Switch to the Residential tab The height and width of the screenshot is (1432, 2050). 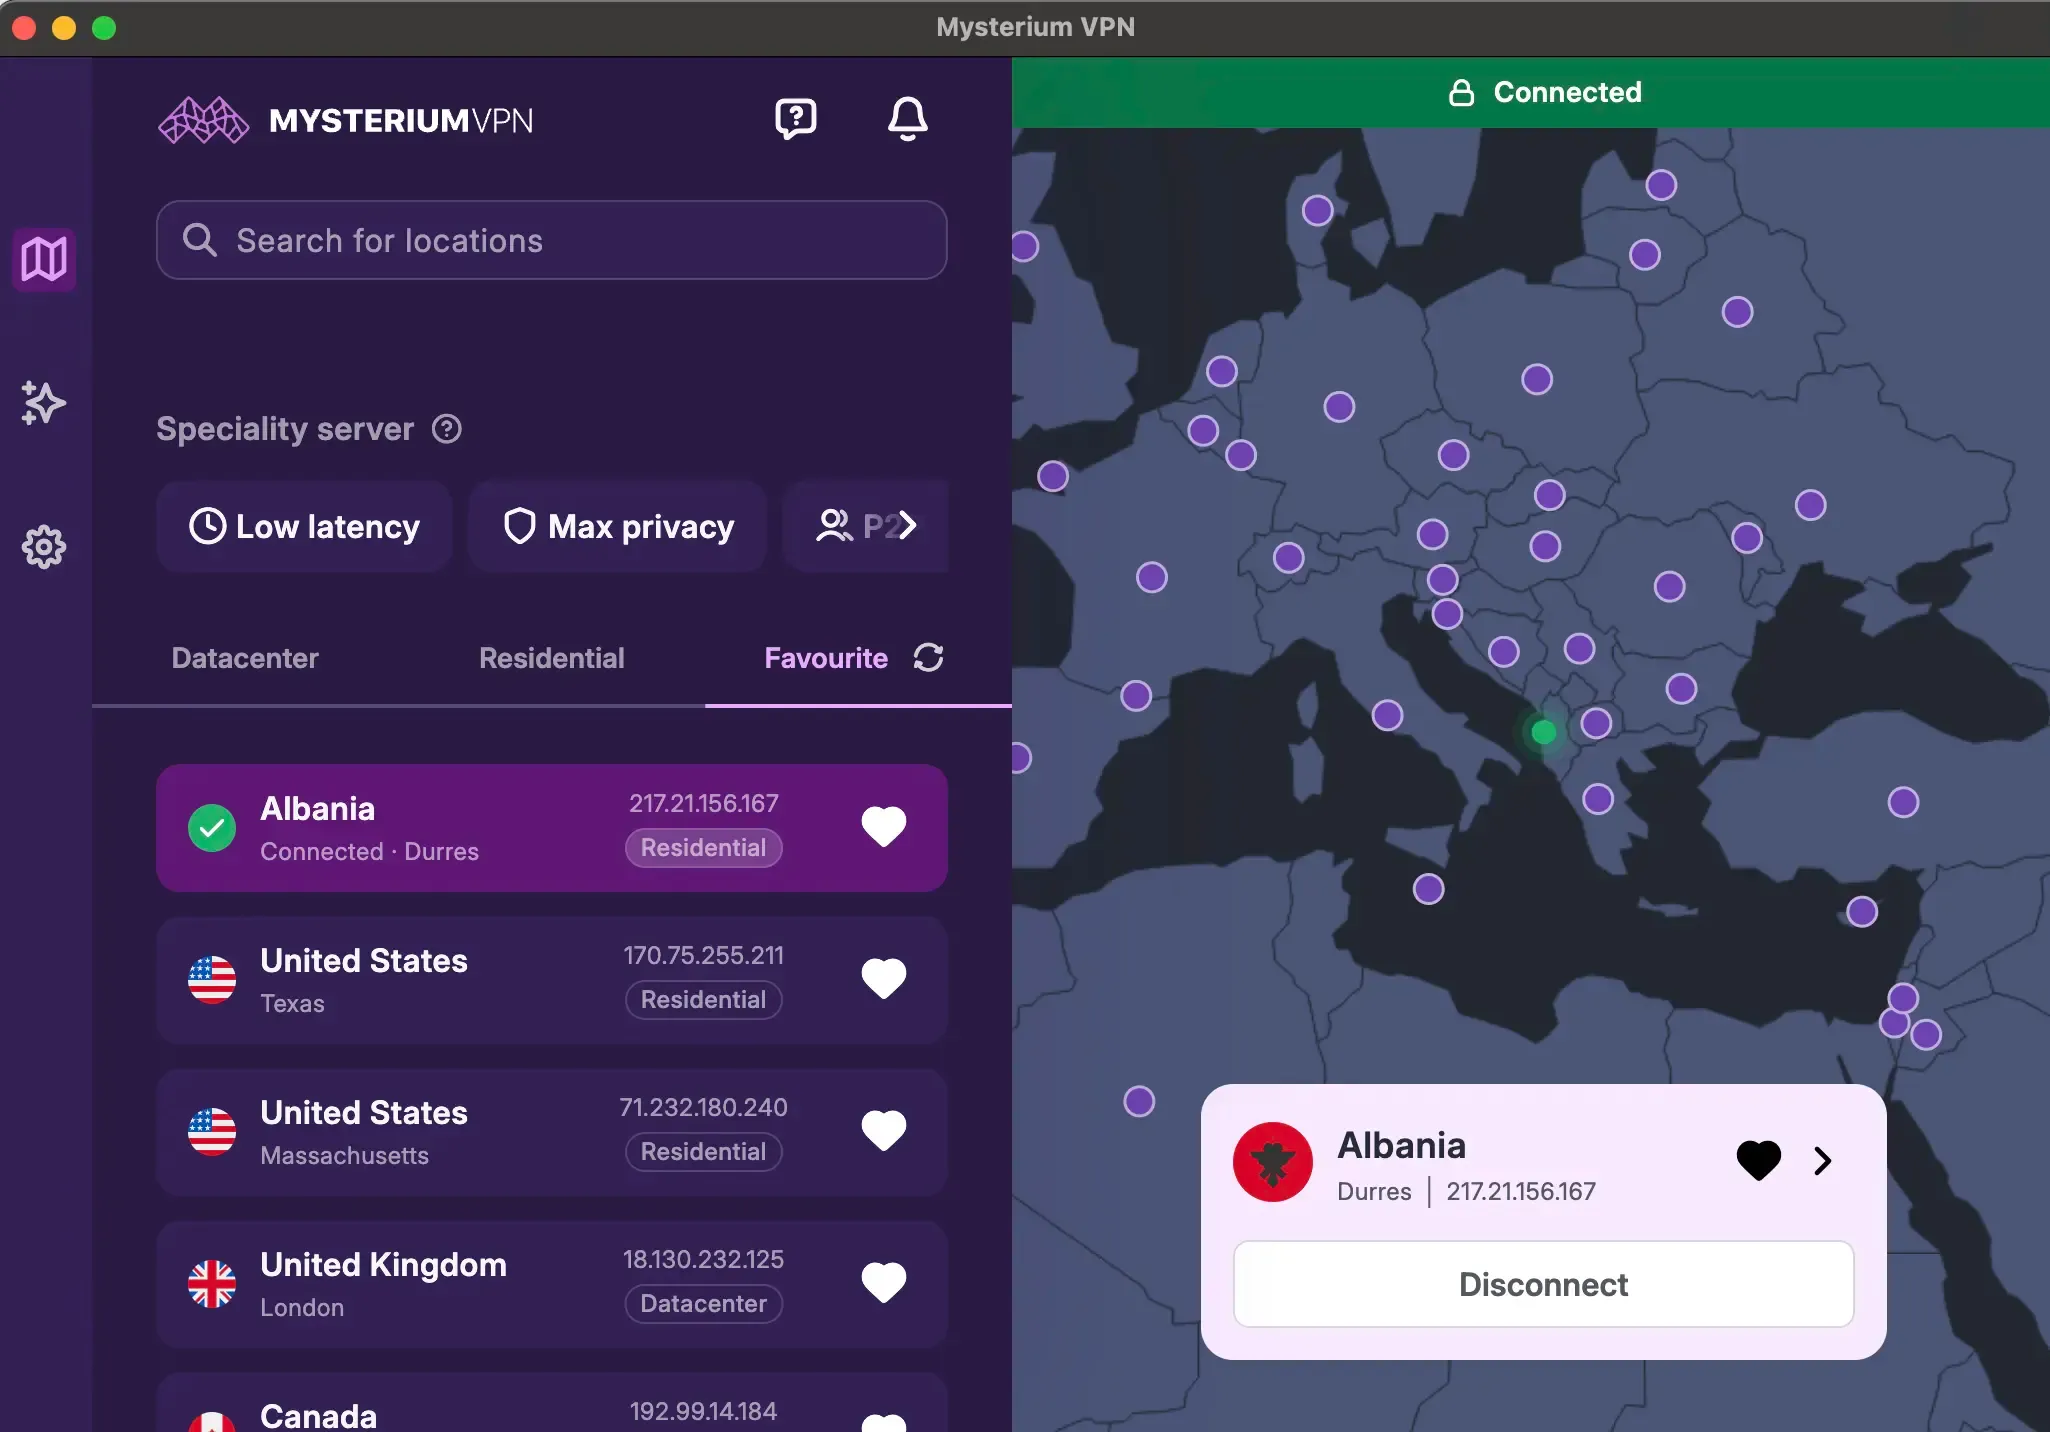[x=552, y=658]
